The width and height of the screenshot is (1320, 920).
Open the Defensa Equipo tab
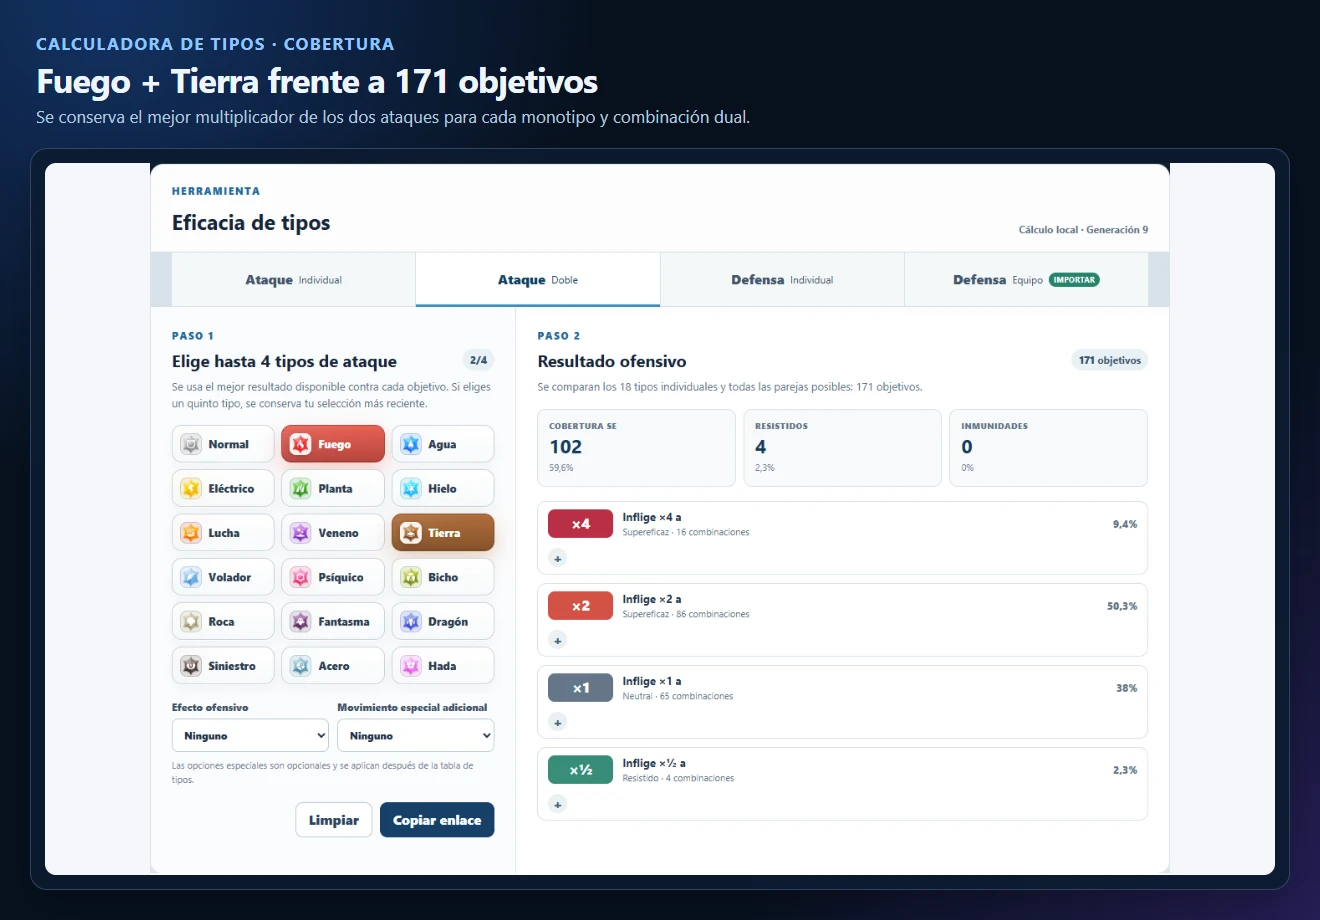pyautogui.click(x=1026, y=280)
